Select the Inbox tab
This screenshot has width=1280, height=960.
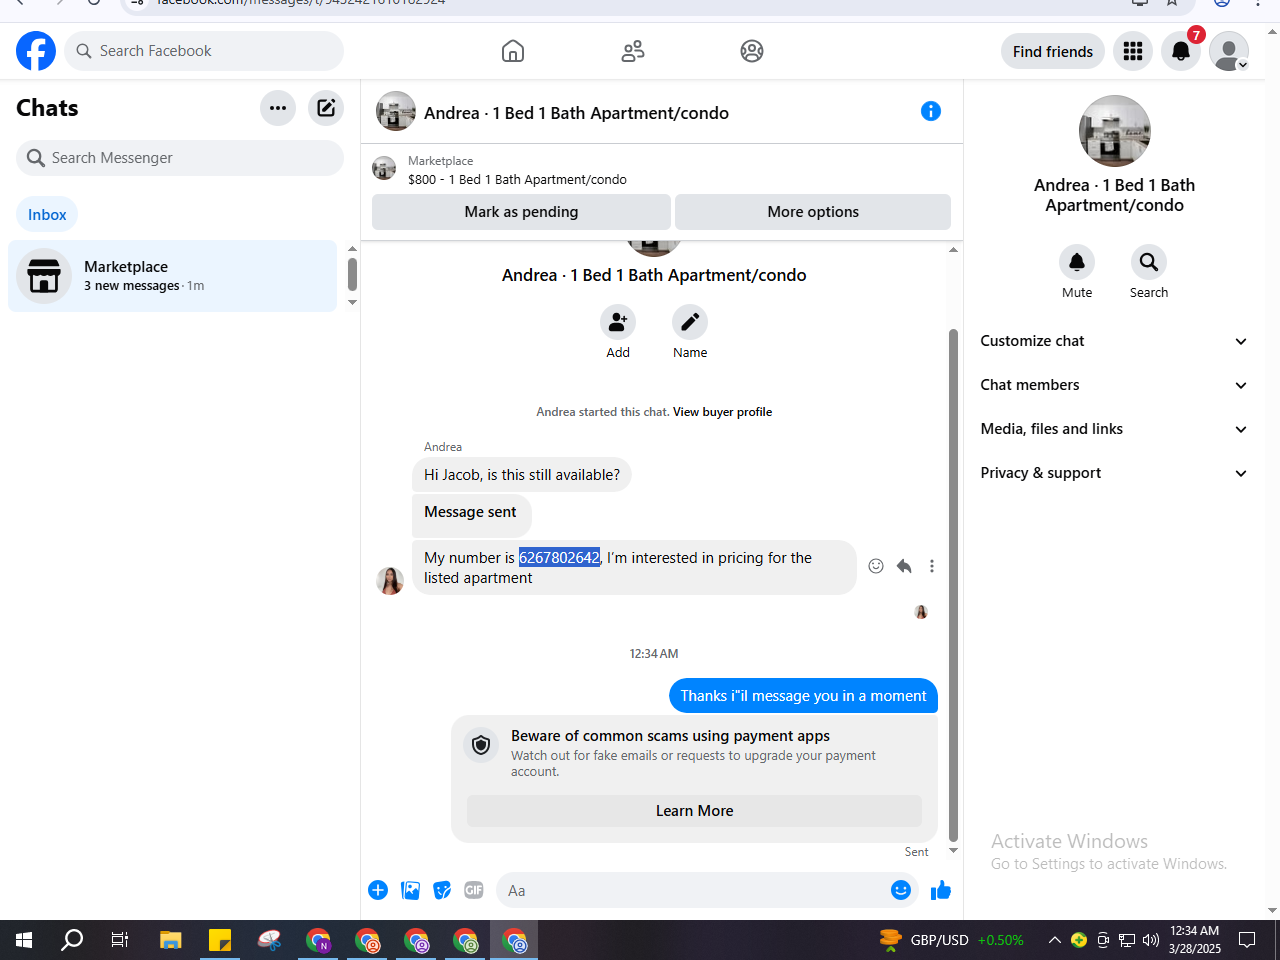click(x=47, y=214)
